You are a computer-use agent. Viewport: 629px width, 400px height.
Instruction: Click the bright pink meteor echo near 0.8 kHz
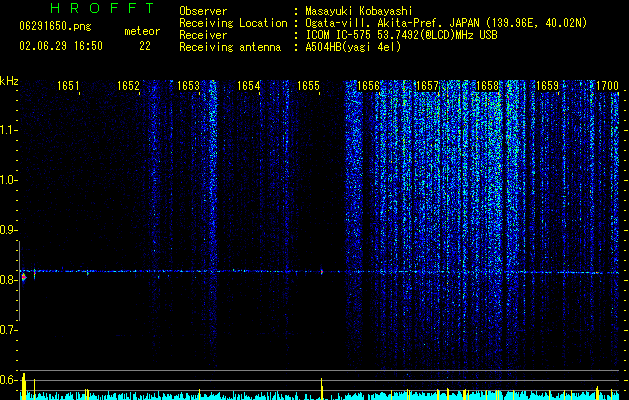point(24,277)
